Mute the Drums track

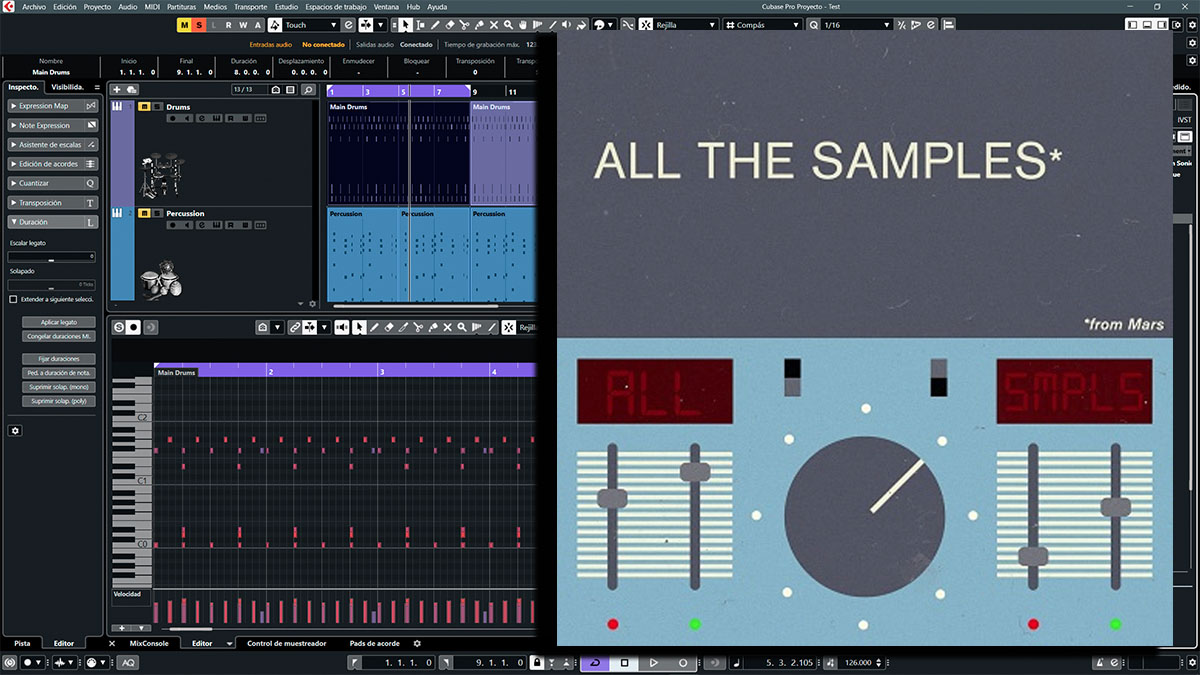click(144, 107)
